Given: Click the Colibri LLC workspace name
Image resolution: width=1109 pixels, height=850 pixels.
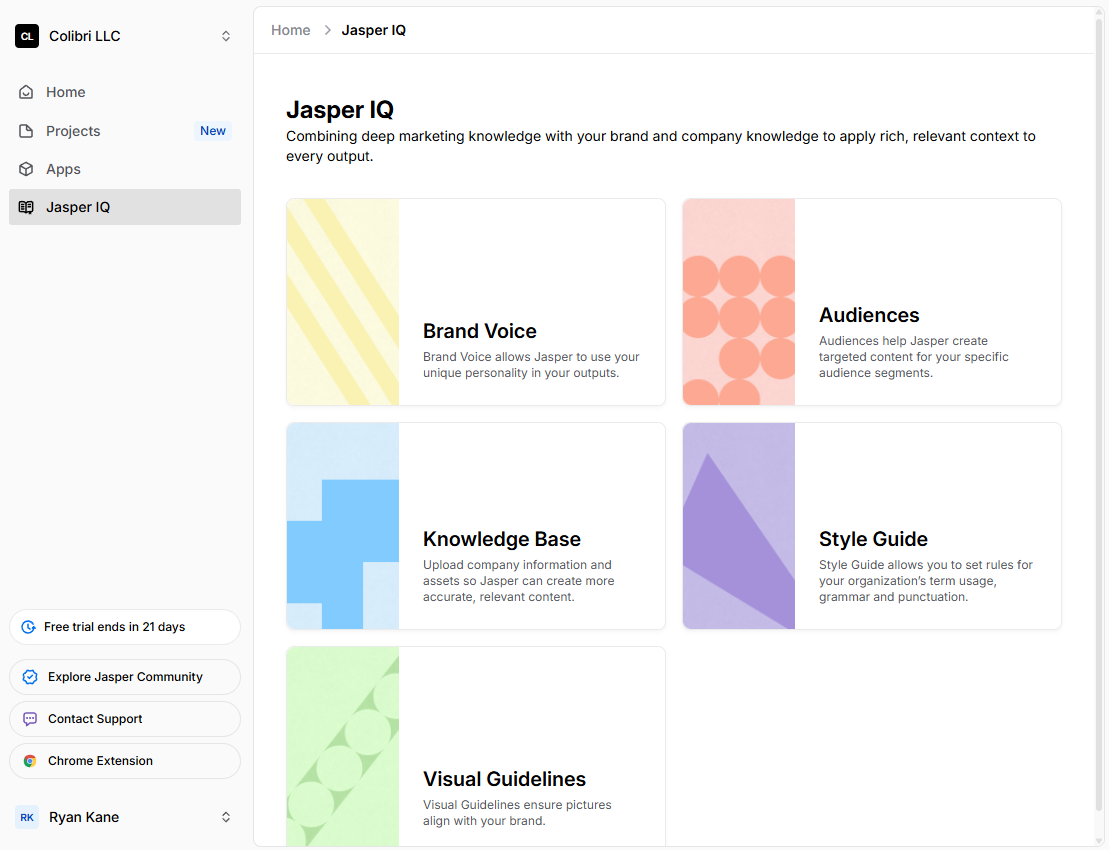Looking at the screenshot, I should [x=85, y=36].
